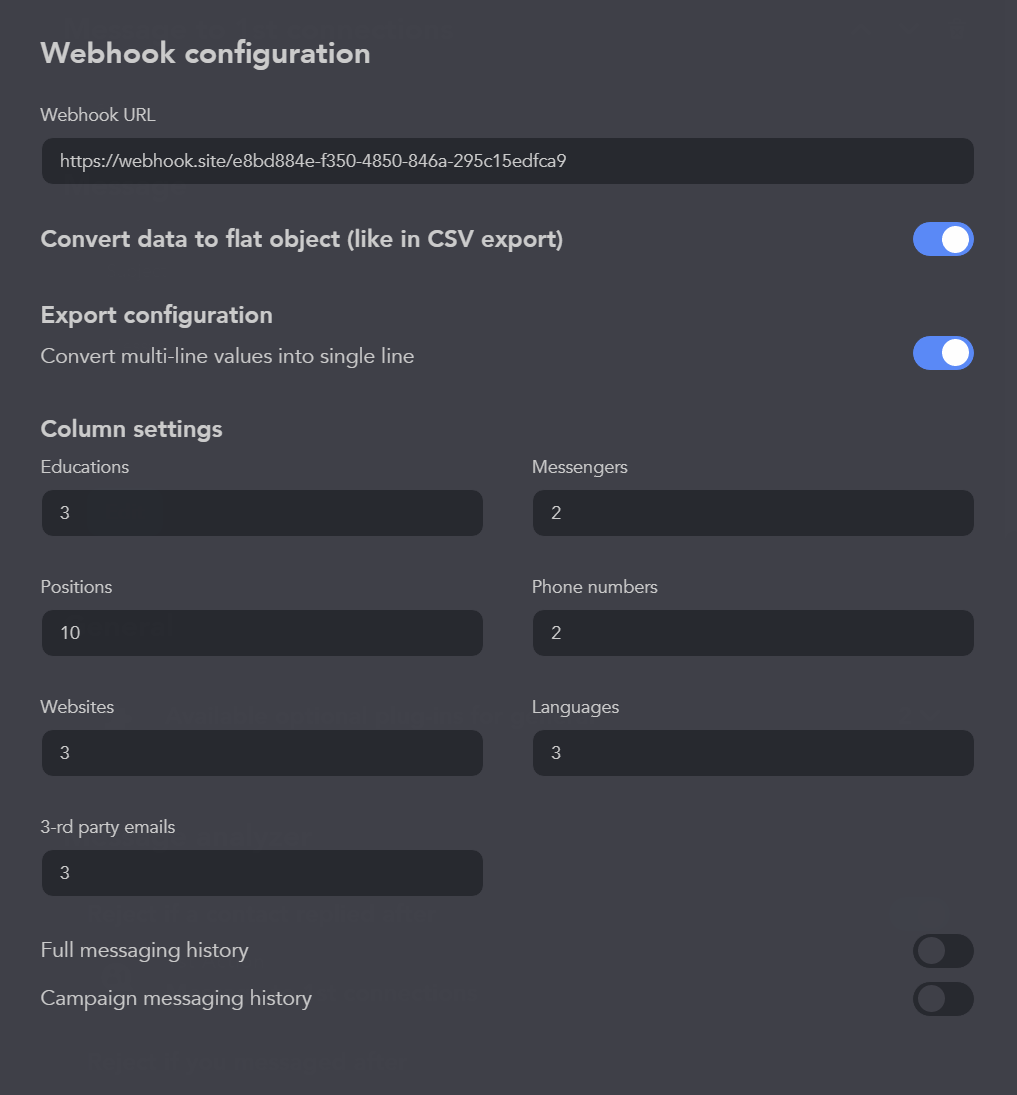This screenshot has width=1017, height=1095.
Task: Edit the 3-rd party emails field
Action: coord(262,873)
